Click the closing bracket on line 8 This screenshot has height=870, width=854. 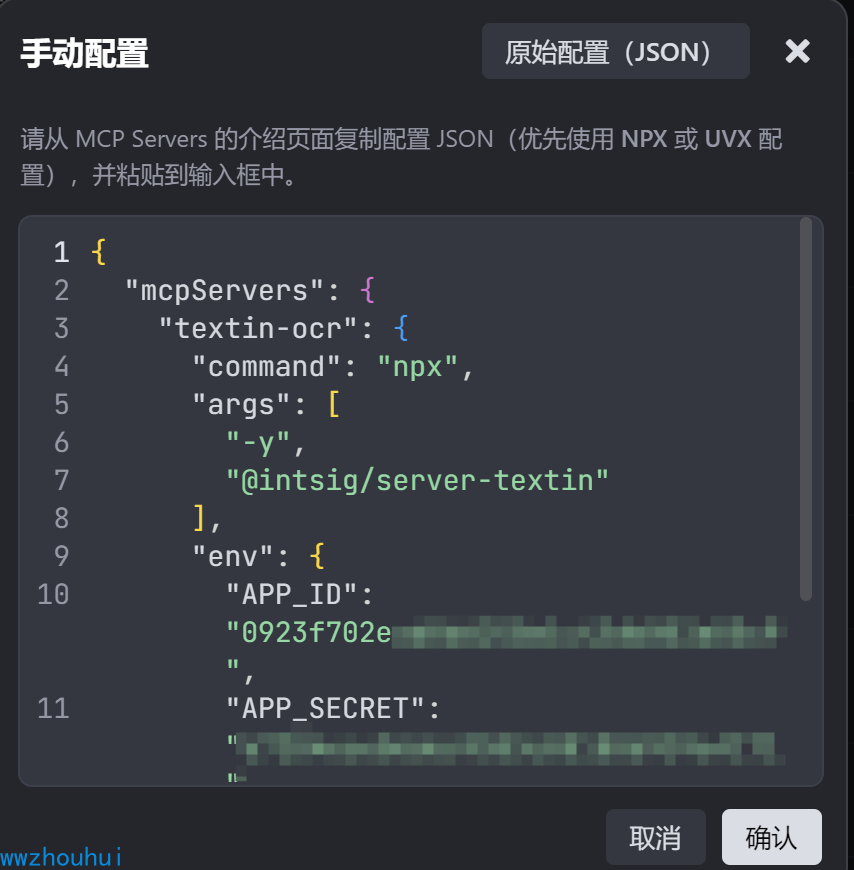pyautogui.click(x=201, y=518)
